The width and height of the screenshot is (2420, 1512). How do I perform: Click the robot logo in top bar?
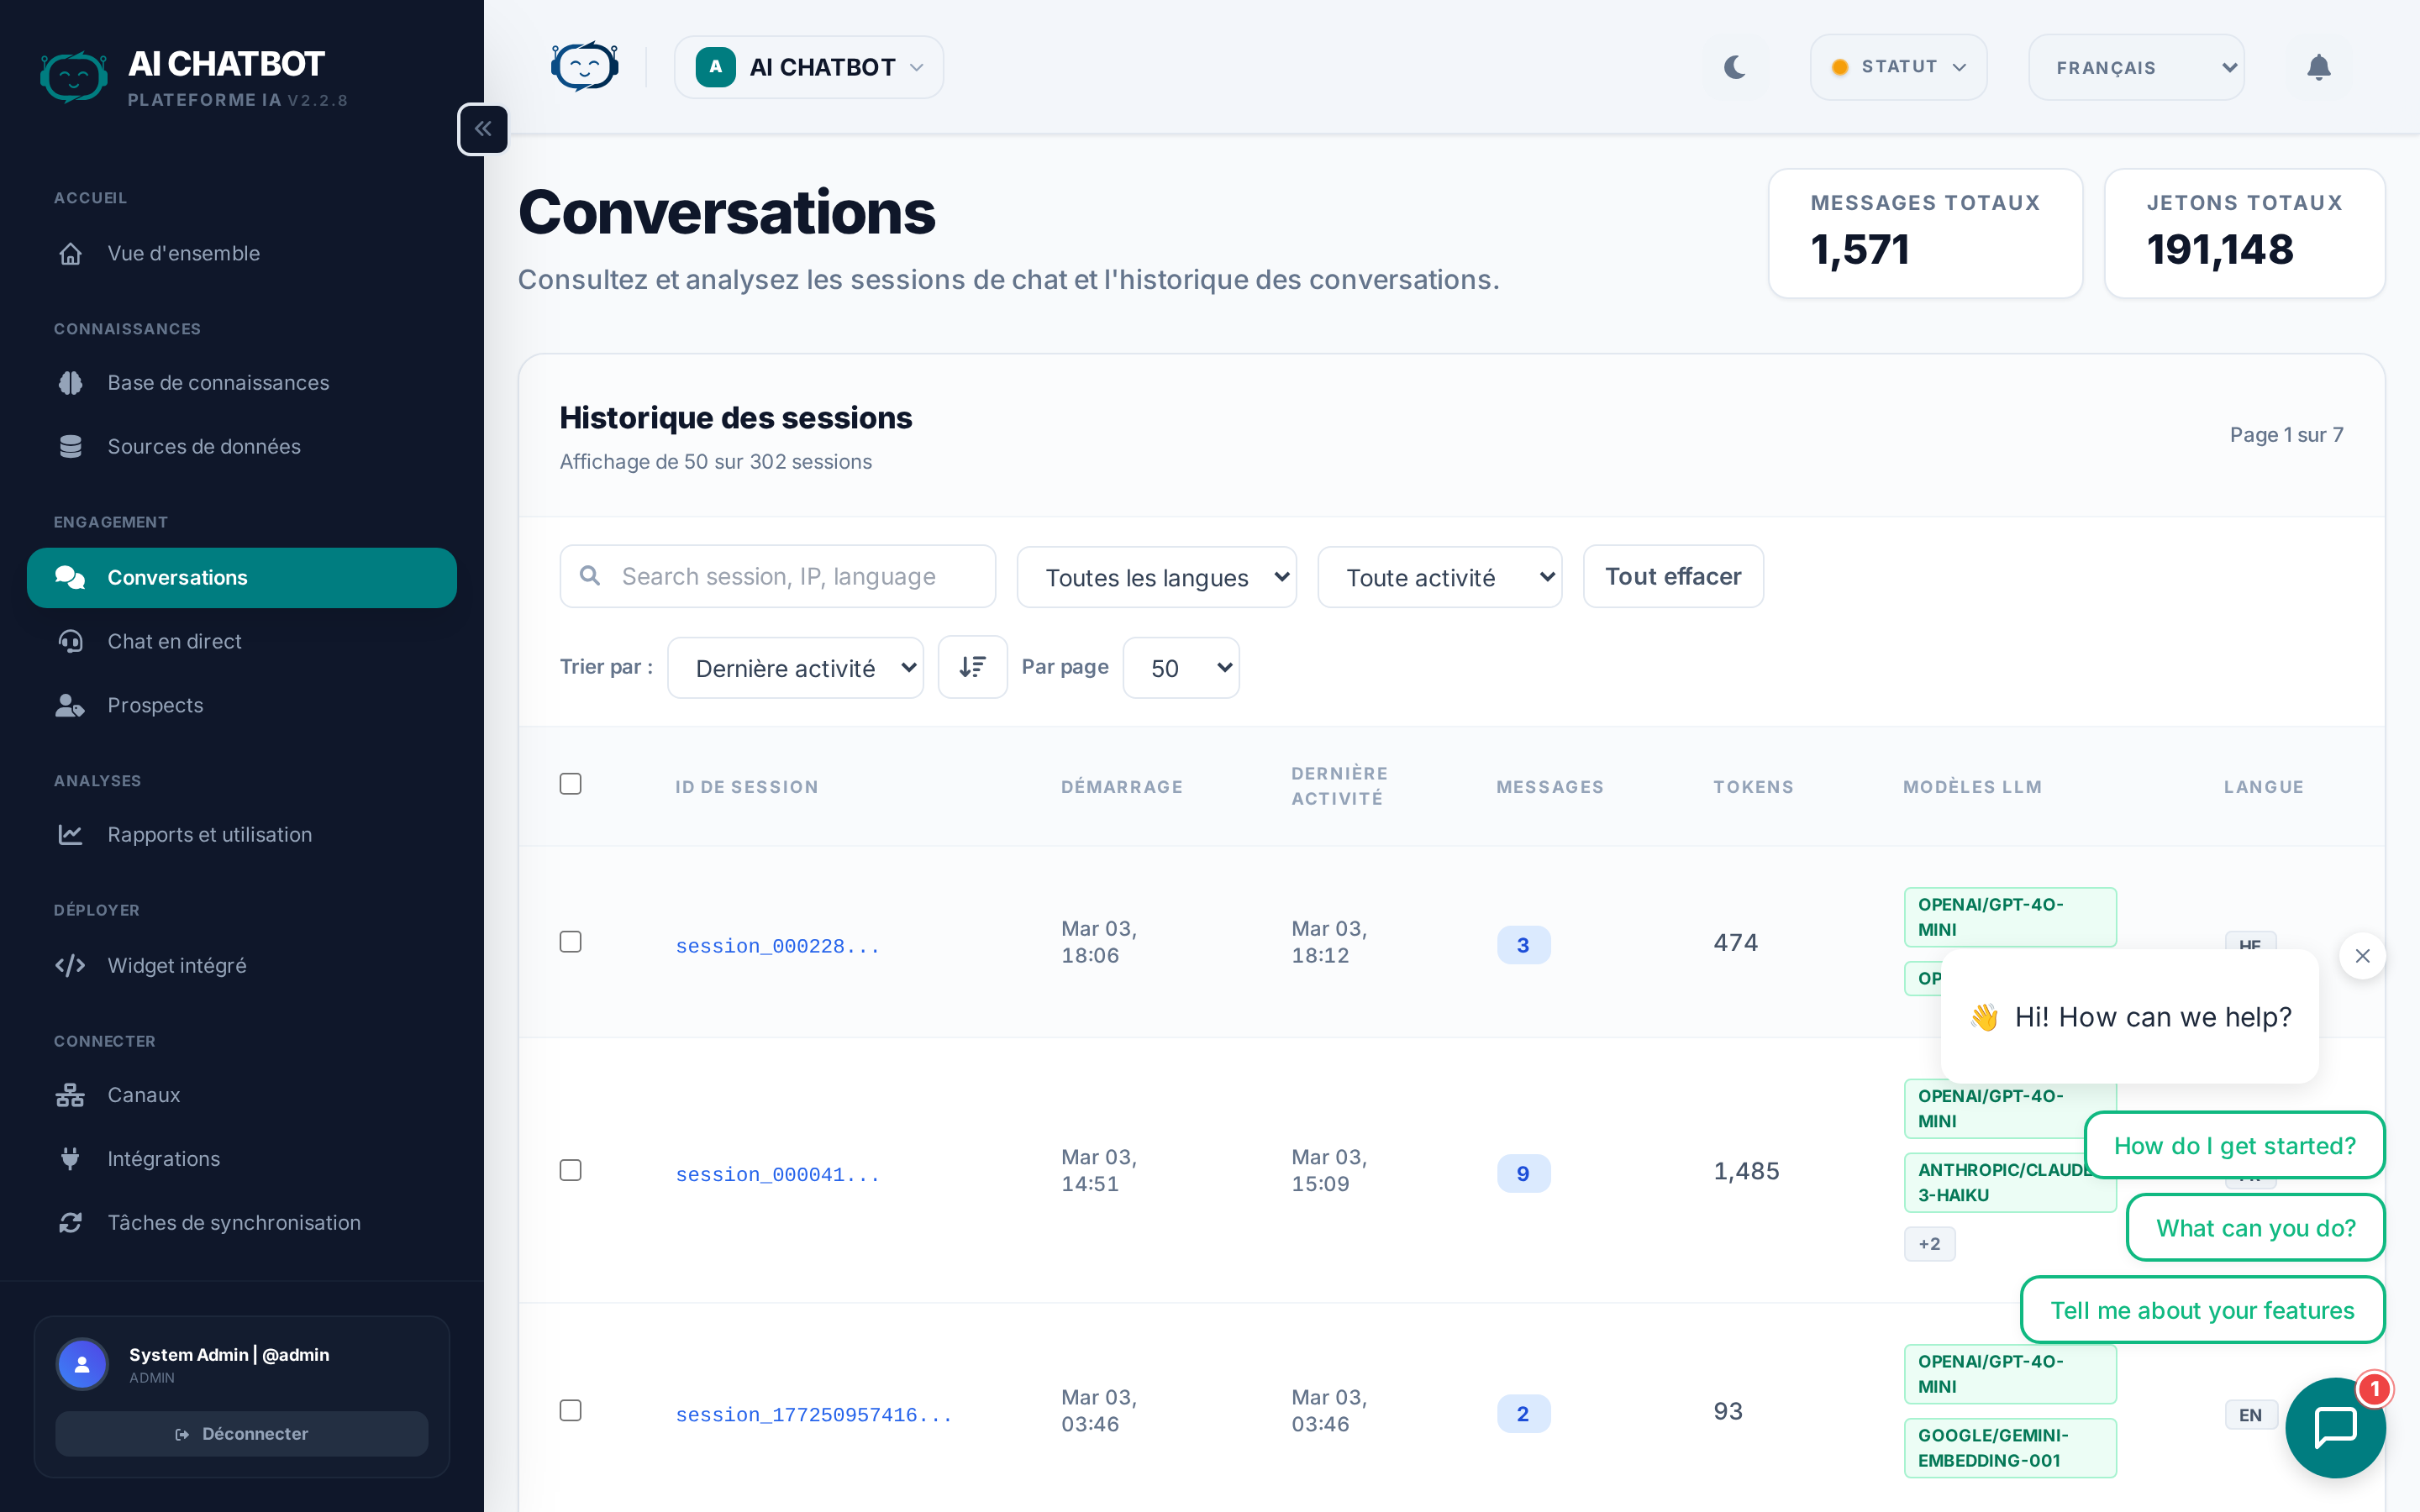[584, 67]
